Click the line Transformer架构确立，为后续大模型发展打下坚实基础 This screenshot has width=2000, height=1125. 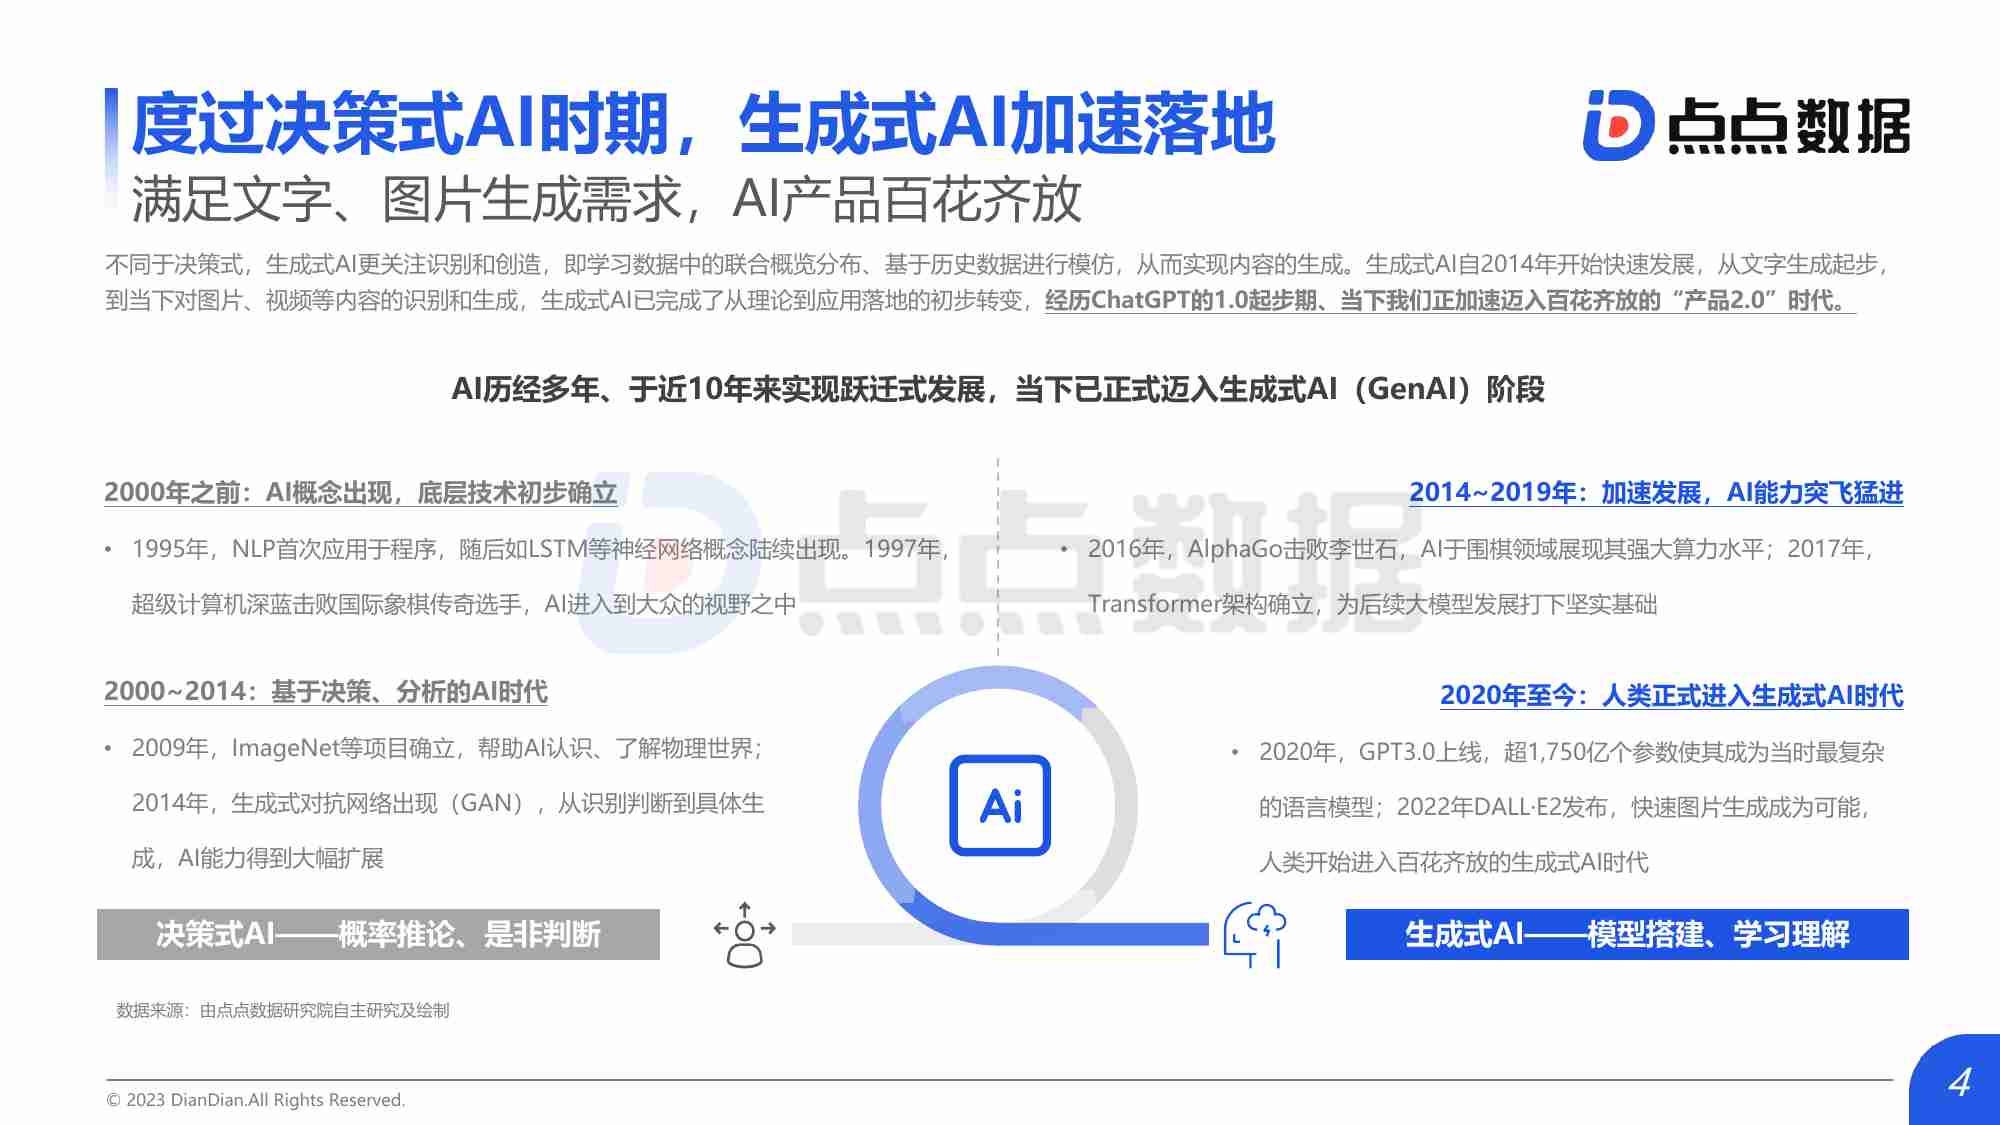[1372, 604]
